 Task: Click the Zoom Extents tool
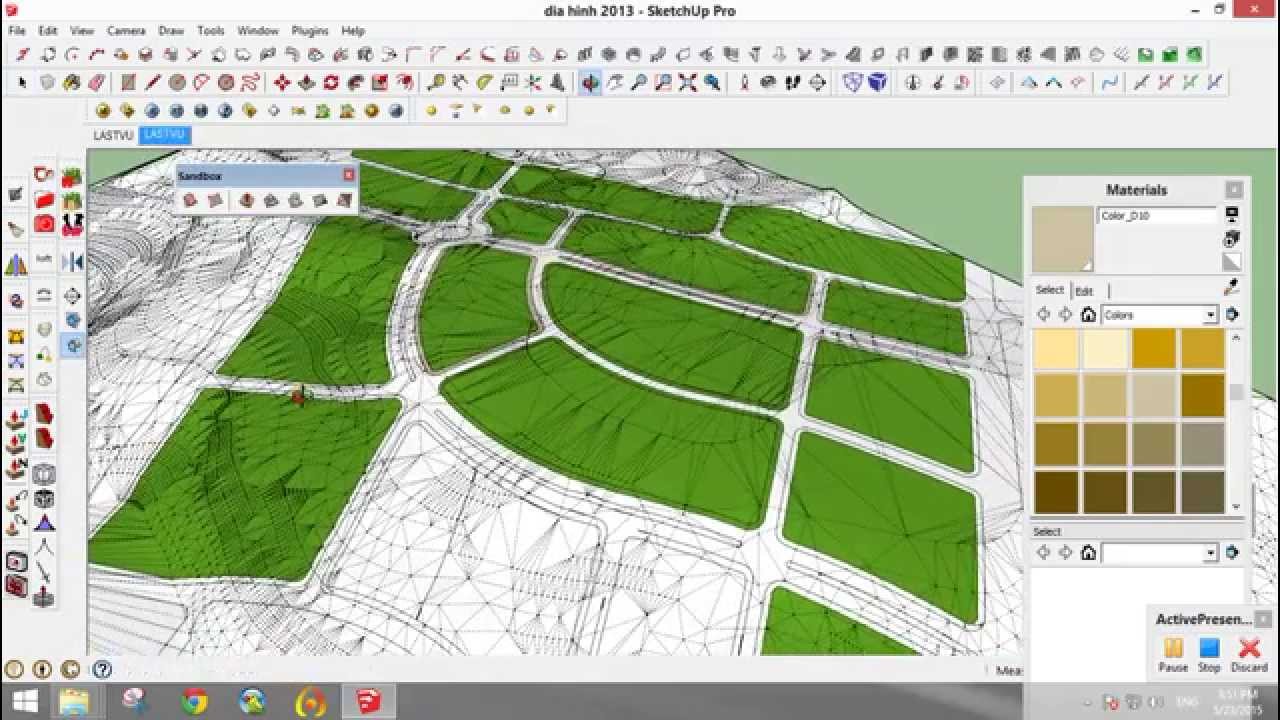click(687, 83)
